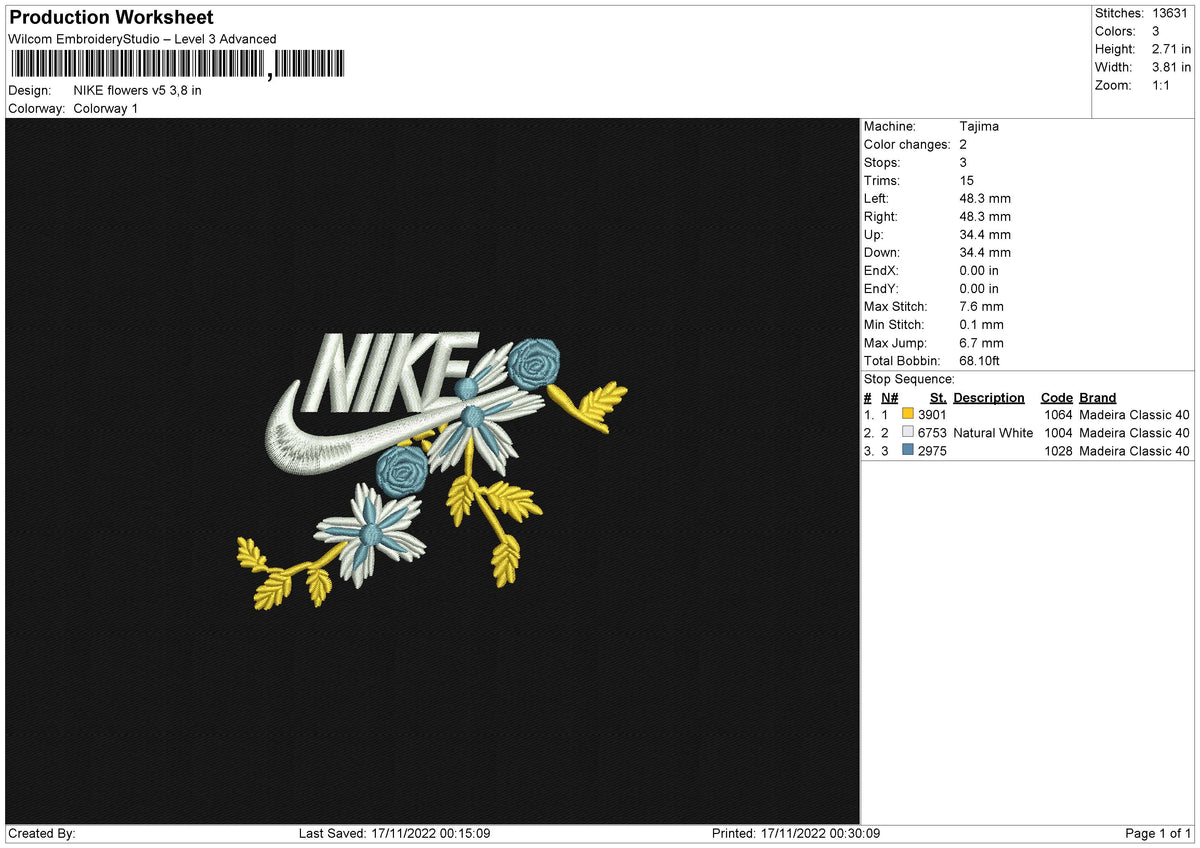This screenshot has width=1200, height=848.
Task: Click the NIKE flowers embroidery design preview
Action: point(432,471)
